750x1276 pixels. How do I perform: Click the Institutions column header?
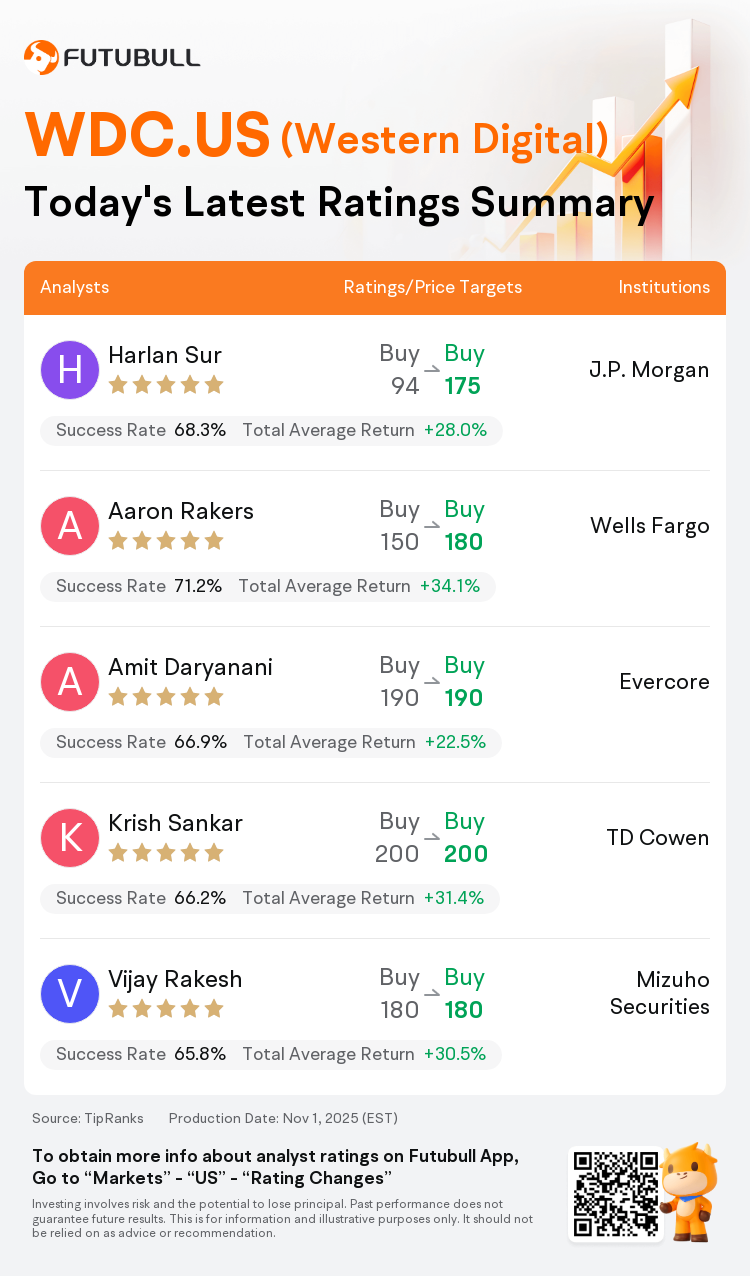[x=664, y=287]
